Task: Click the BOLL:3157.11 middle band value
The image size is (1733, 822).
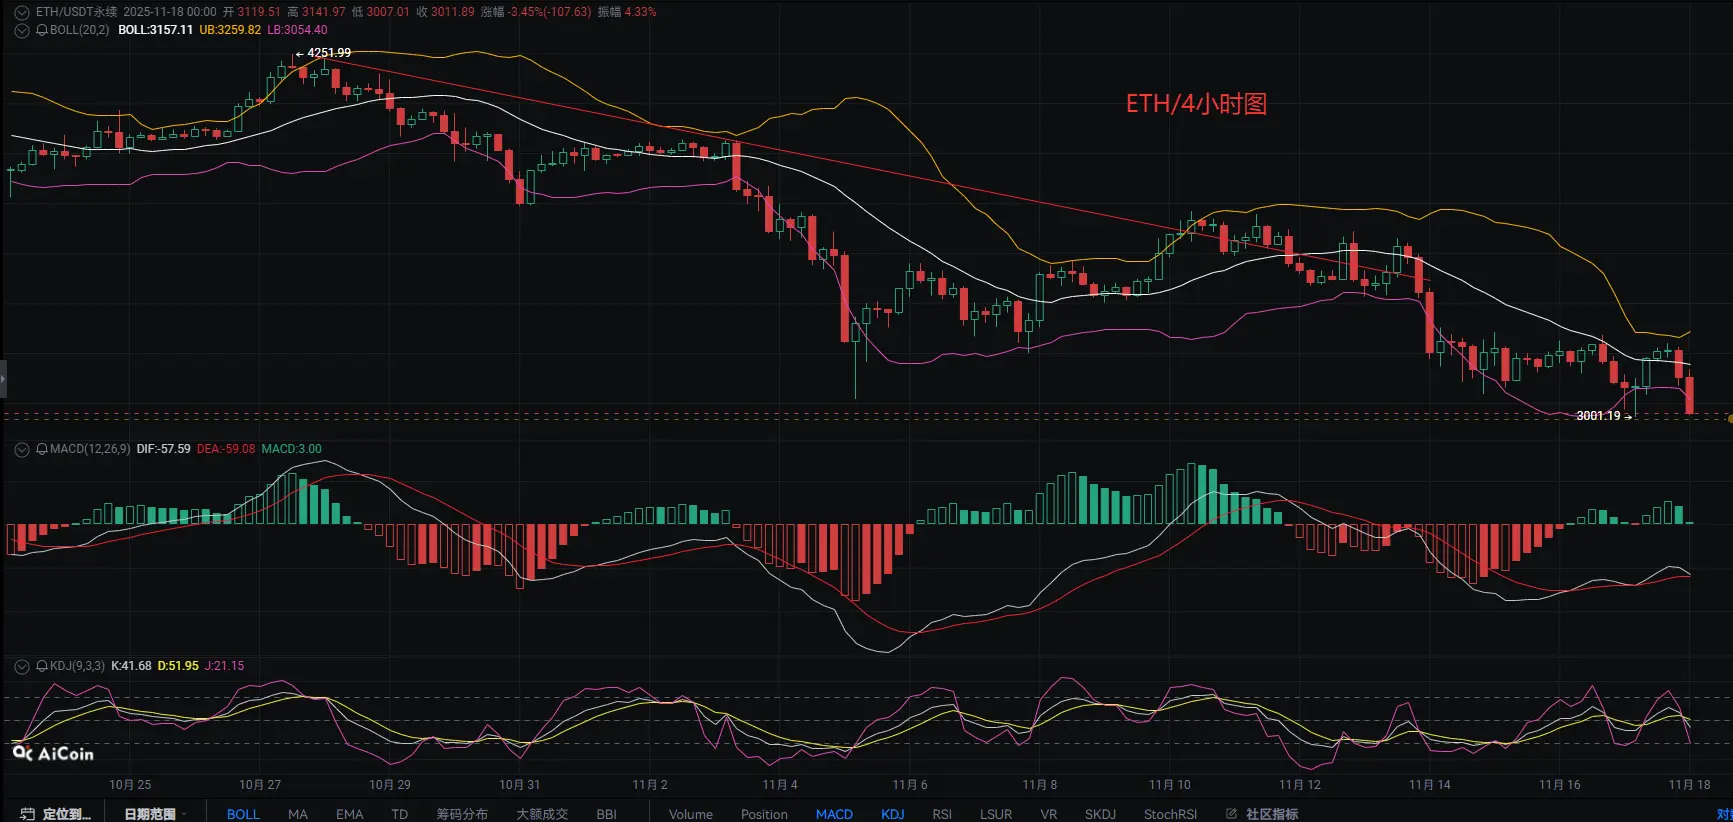Action: [155, 30]
